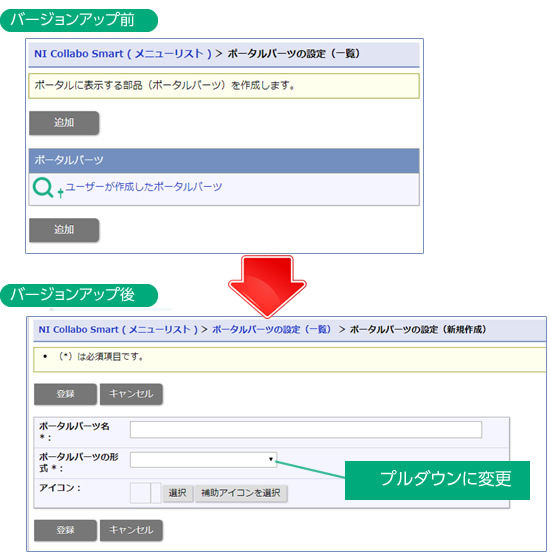550x560 pixels.
Task: Click the upper キャンセル button
Action: coord(131,394)
